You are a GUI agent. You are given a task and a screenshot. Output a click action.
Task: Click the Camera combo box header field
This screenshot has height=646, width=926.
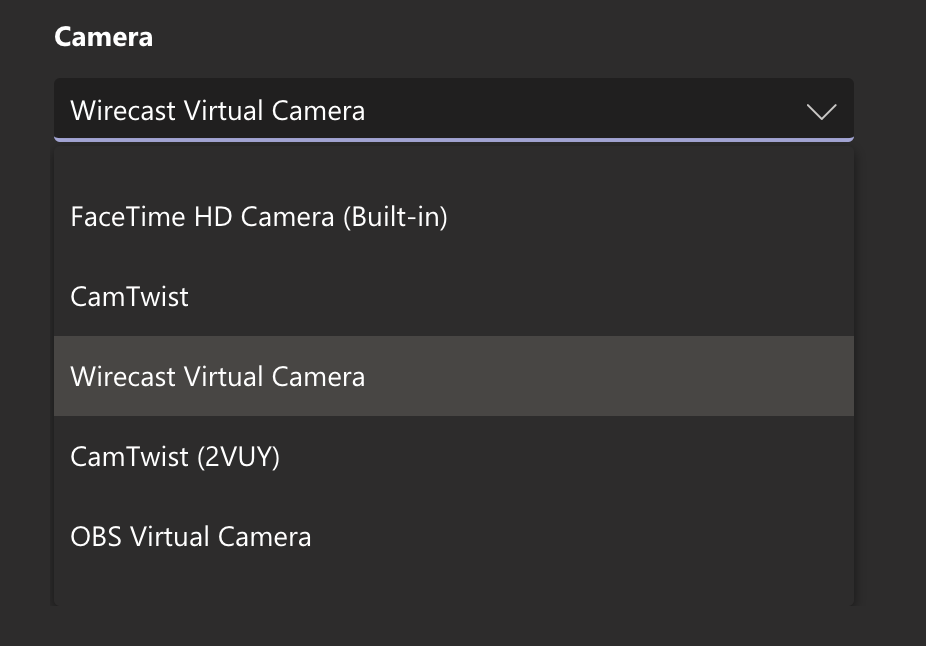coord(453,110)
